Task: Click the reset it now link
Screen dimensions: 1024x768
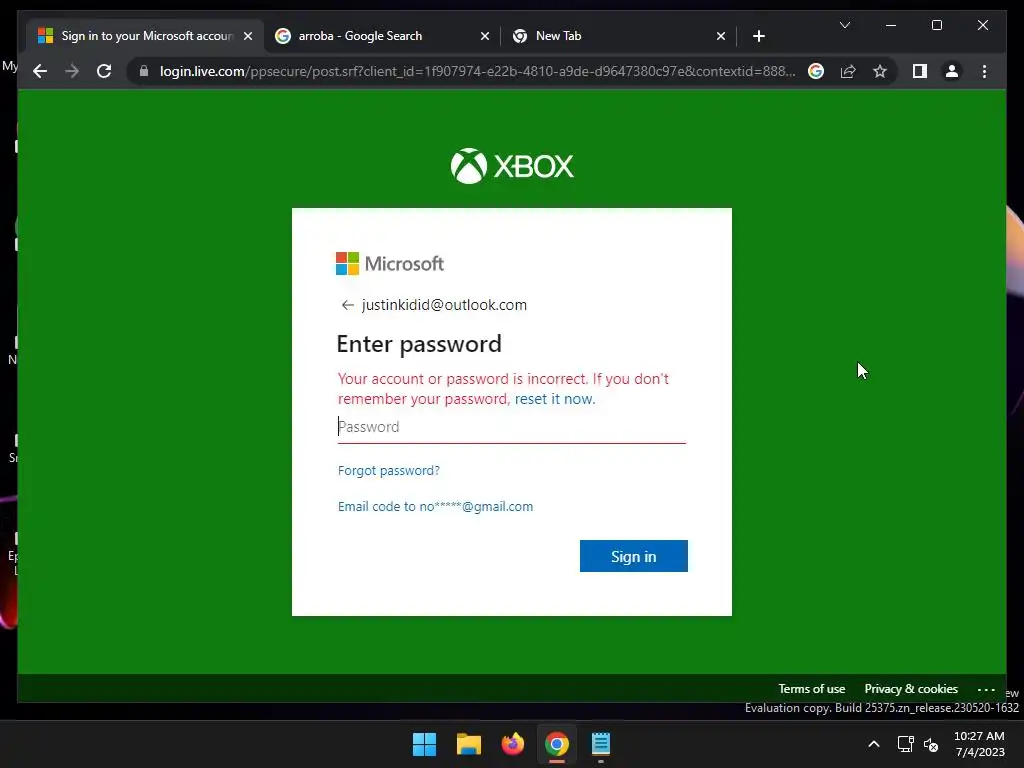Action: 554,399
